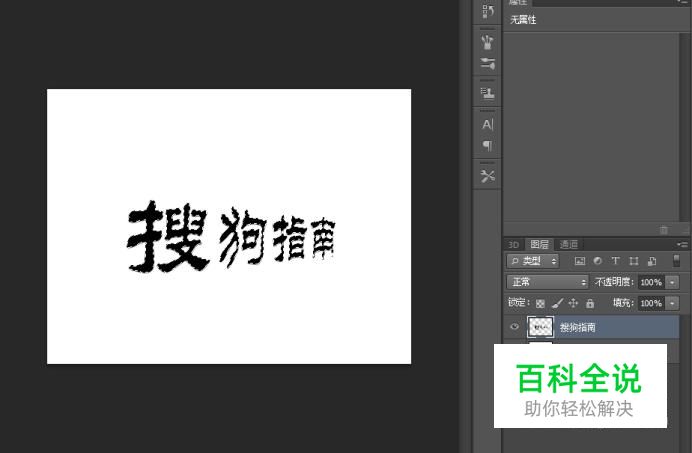Filter layers by adjustment layers icon
Image resolution: width=692 pixels, height=453 pixels.
coord(598,261)
